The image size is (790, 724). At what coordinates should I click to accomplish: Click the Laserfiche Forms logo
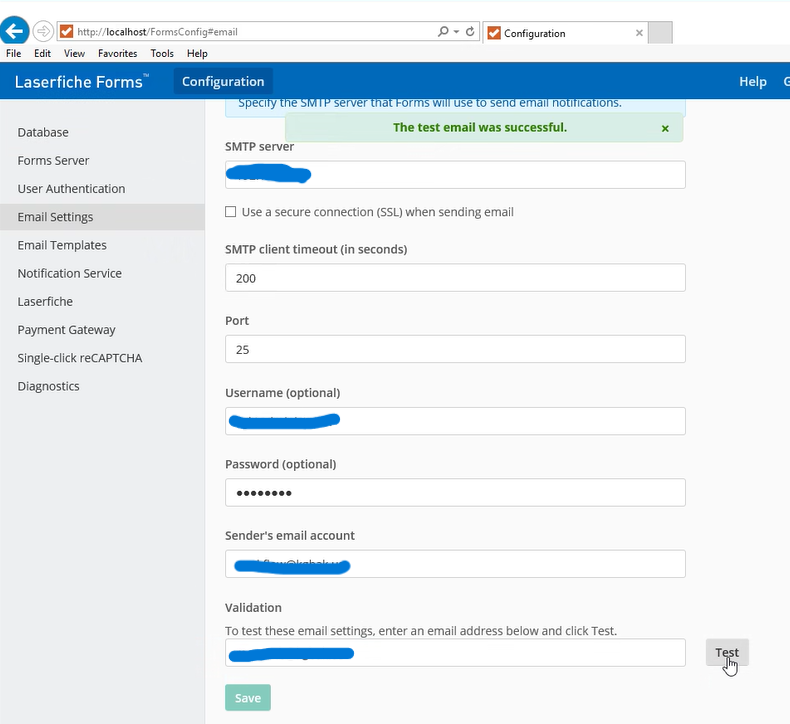(81, 82)
